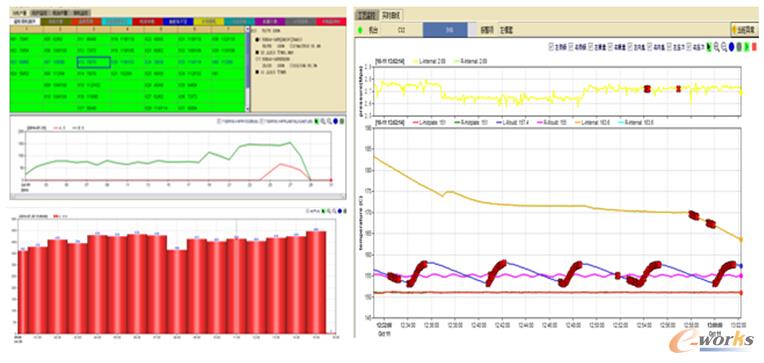The image size is (764, 363).
Task: Stop real-time curve with the red stop icon
Action: coord(754,47)
